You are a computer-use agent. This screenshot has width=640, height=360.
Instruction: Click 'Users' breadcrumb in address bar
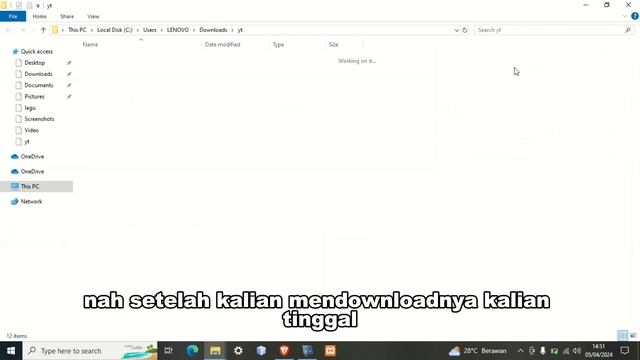[x=150, y=30]
